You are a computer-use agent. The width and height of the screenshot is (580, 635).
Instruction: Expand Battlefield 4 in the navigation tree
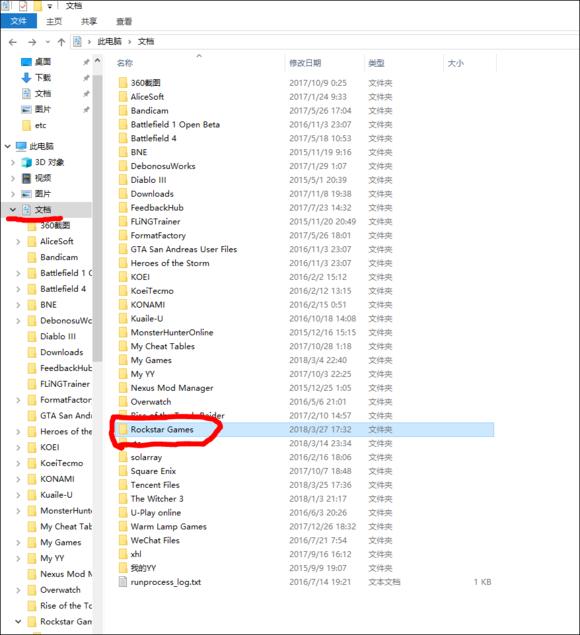pos(18,289)
